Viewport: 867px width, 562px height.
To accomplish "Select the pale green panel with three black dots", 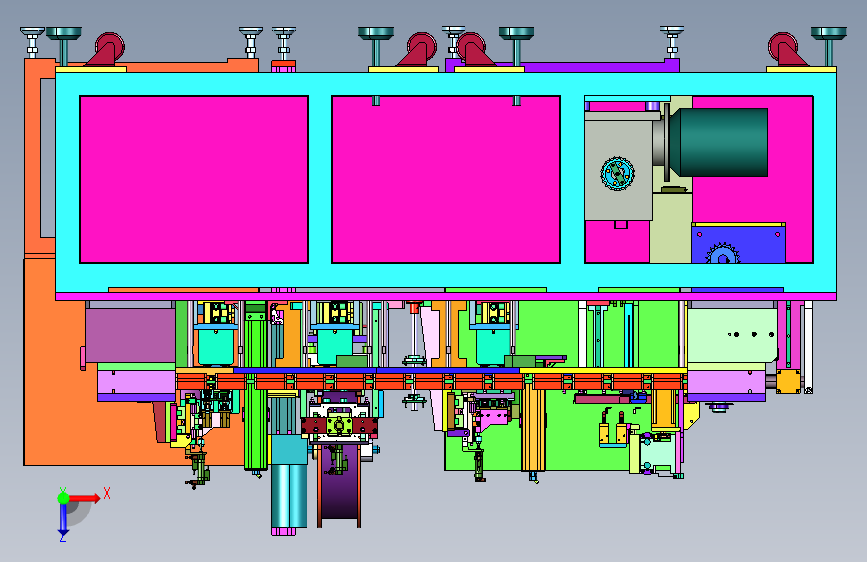I will tap(733, 335).
